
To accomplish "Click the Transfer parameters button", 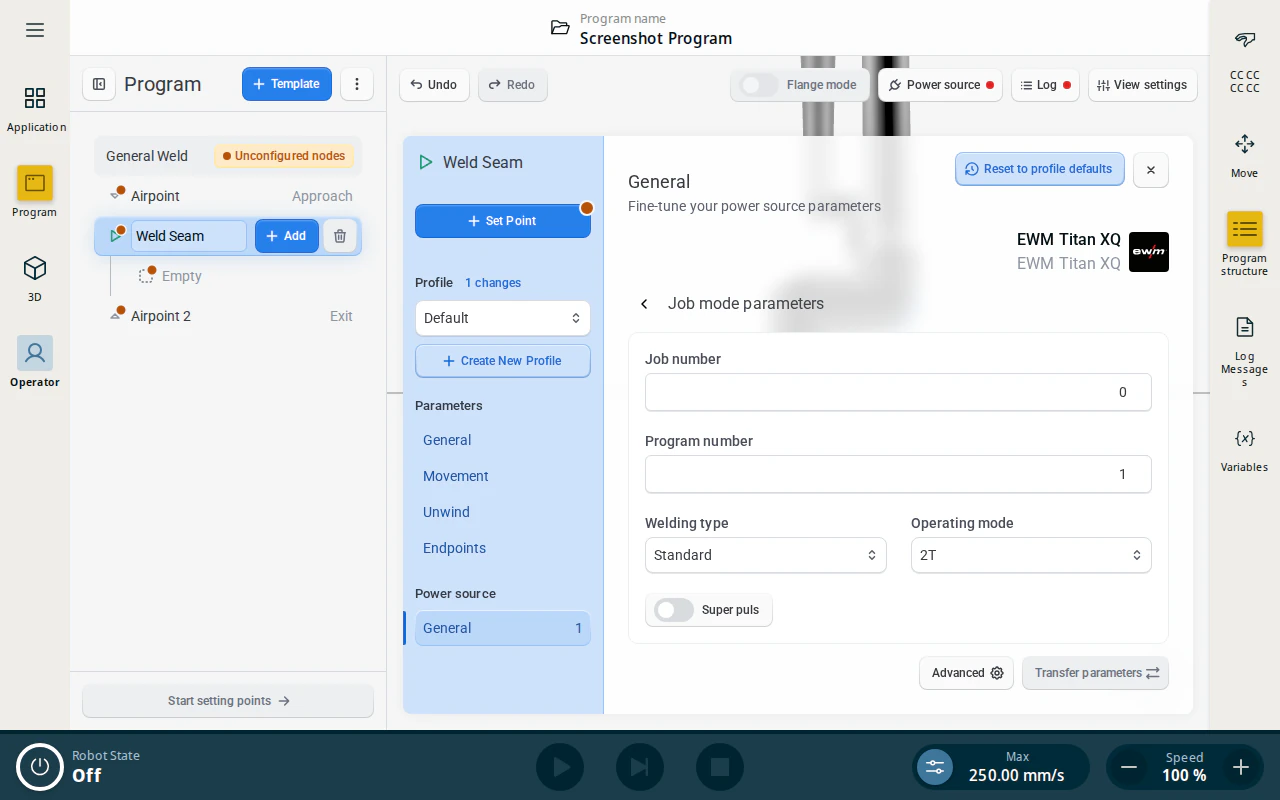I will 1095,673.
